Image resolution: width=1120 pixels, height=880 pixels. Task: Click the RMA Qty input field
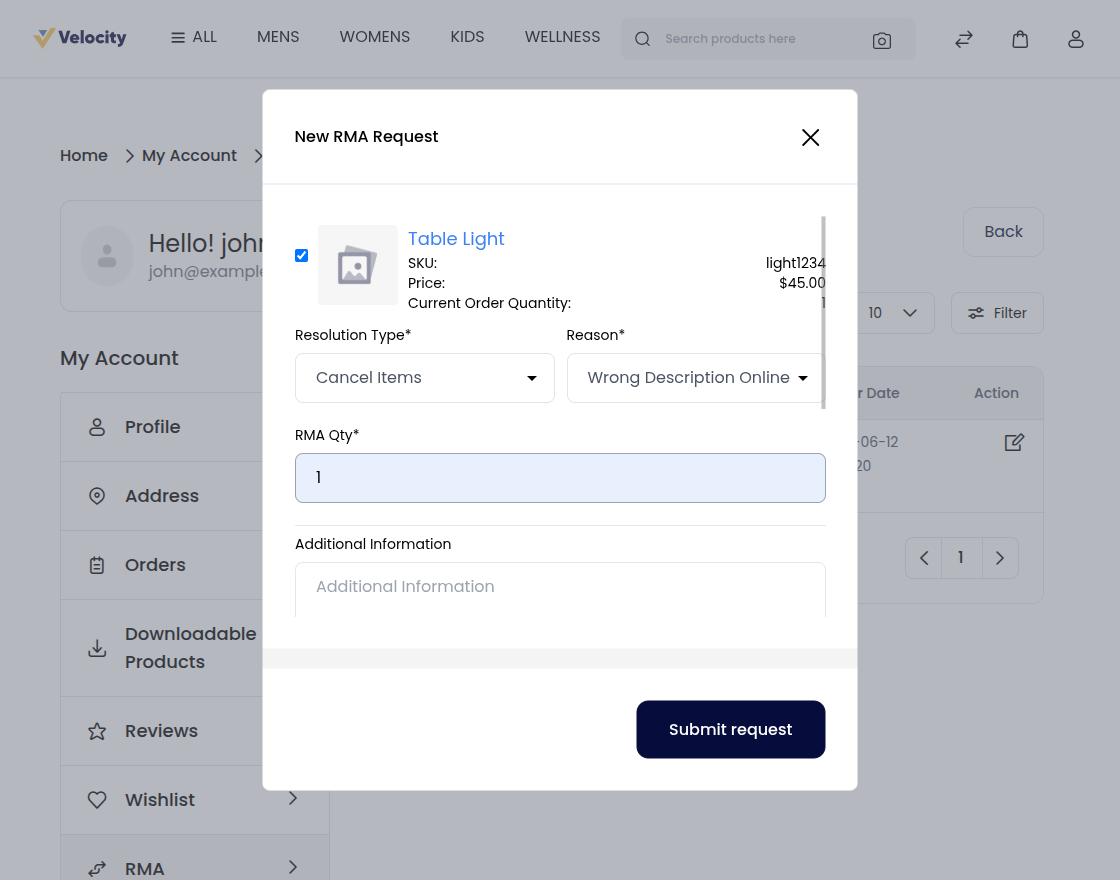click(x=560, y=478)
